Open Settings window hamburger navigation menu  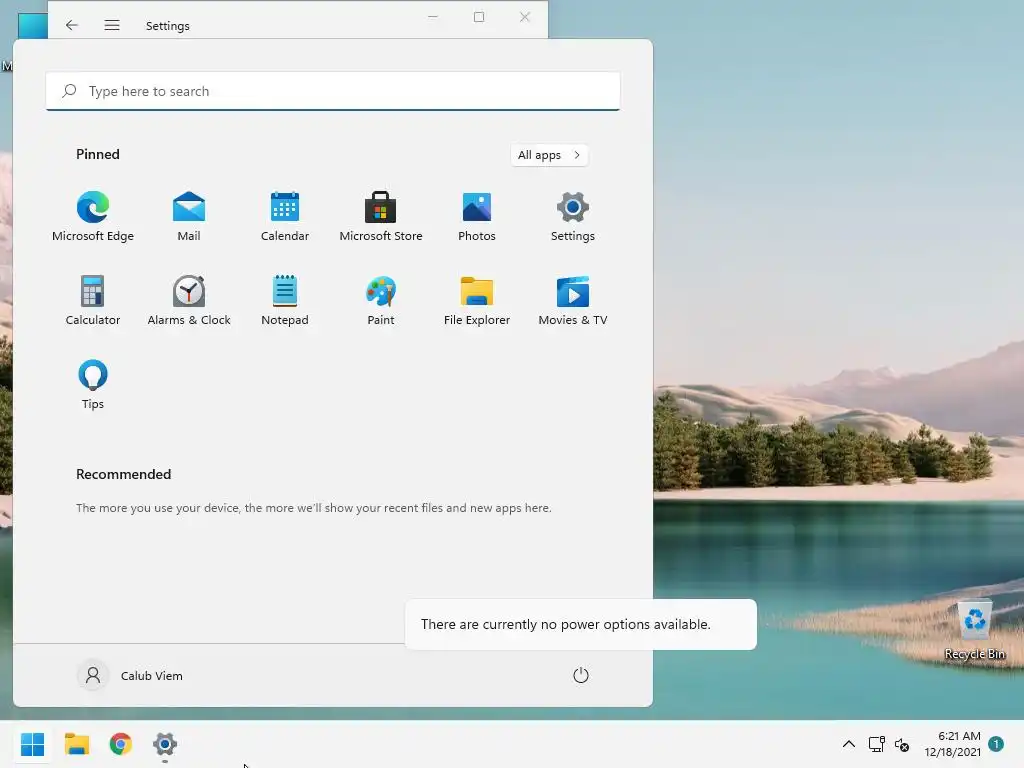tap(112, 25)
